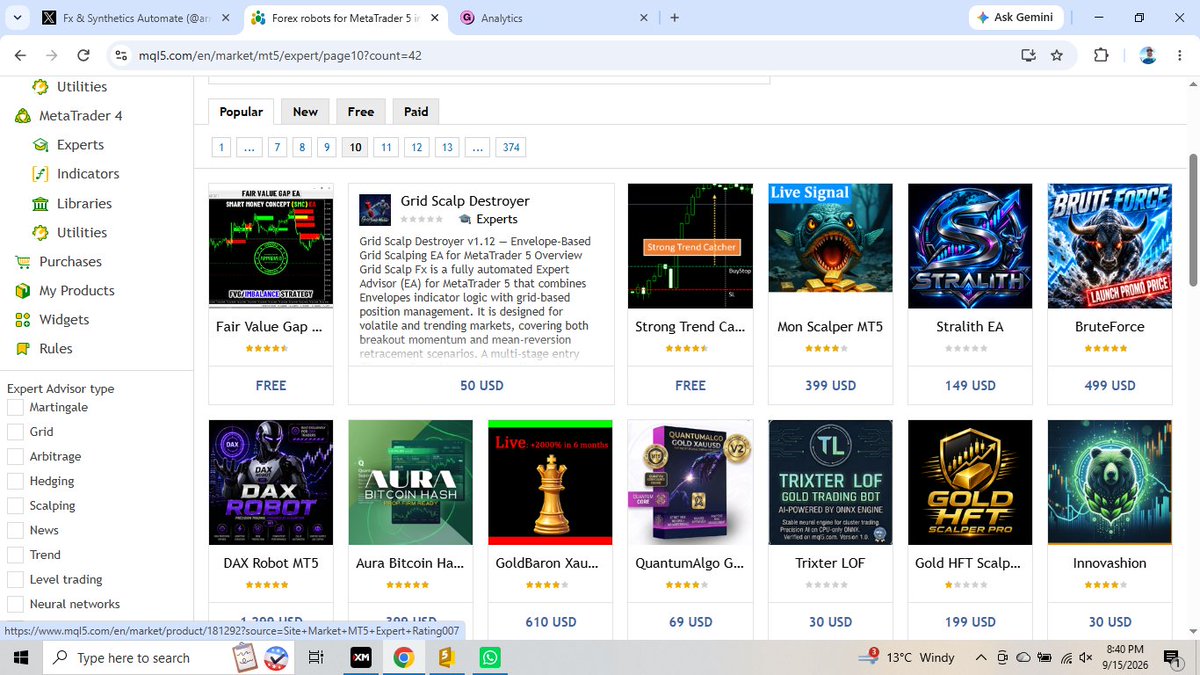This screenshot has height=675, width=1200.
Task: Switch to the New products tab
Action: coord(305,112)
